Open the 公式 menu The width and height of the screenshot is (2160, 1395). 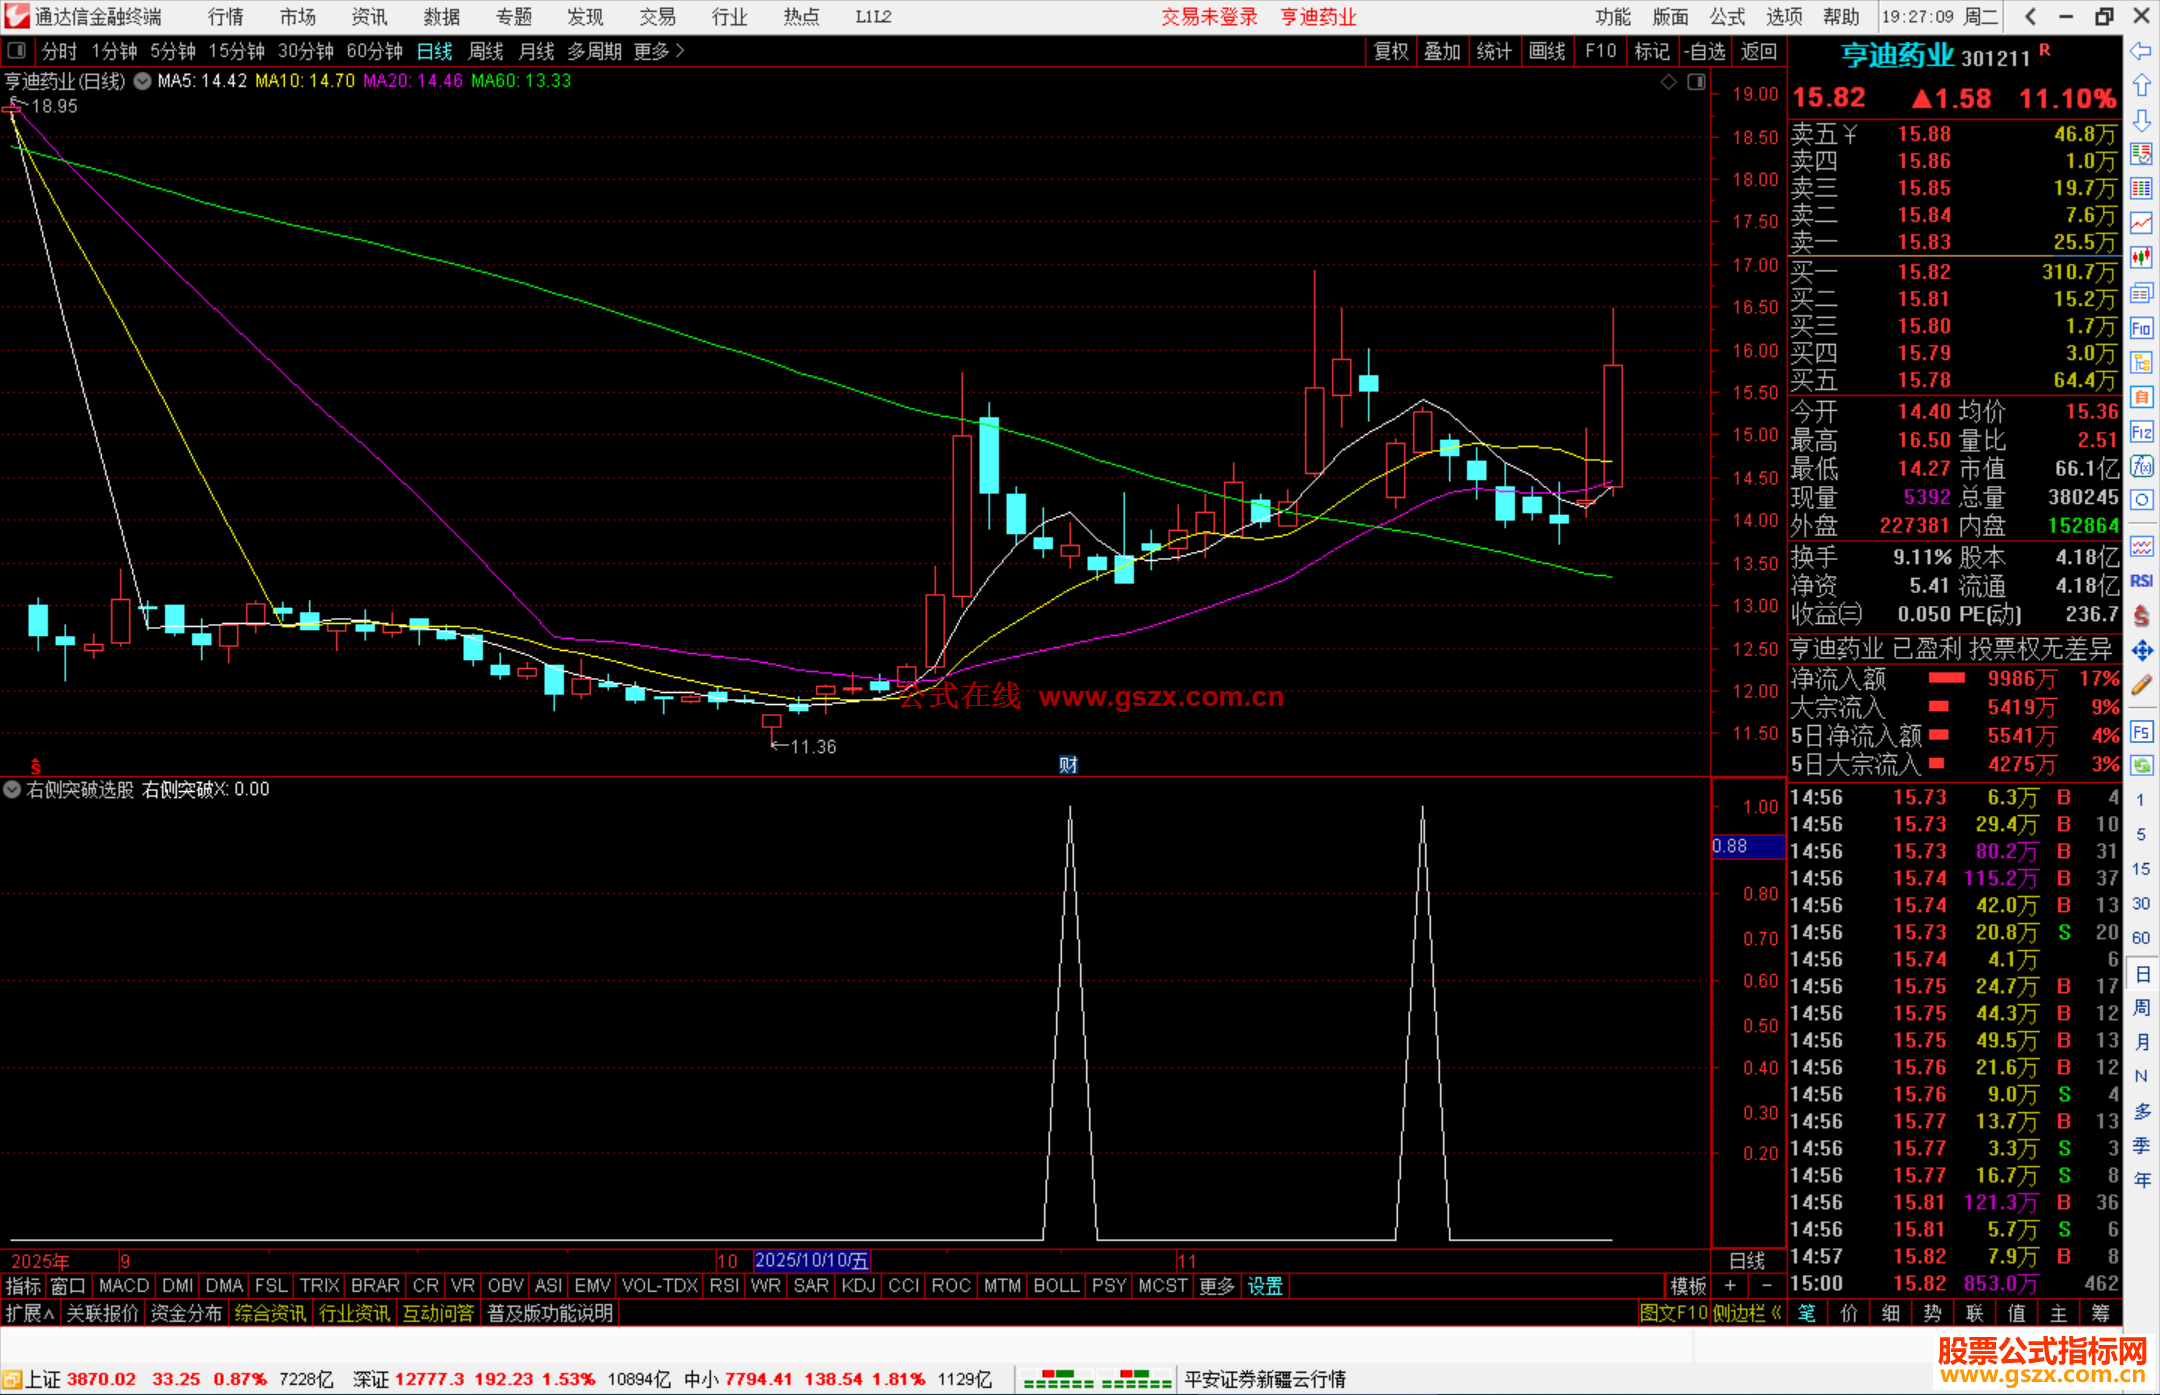(x=1726, y=17)
